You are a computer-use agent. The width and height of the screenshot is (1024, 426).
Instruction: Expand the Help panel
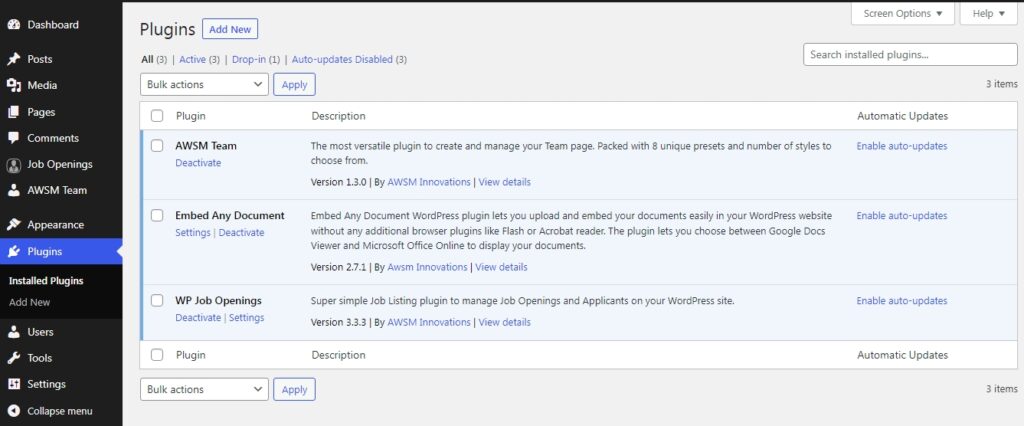(988, 13)
